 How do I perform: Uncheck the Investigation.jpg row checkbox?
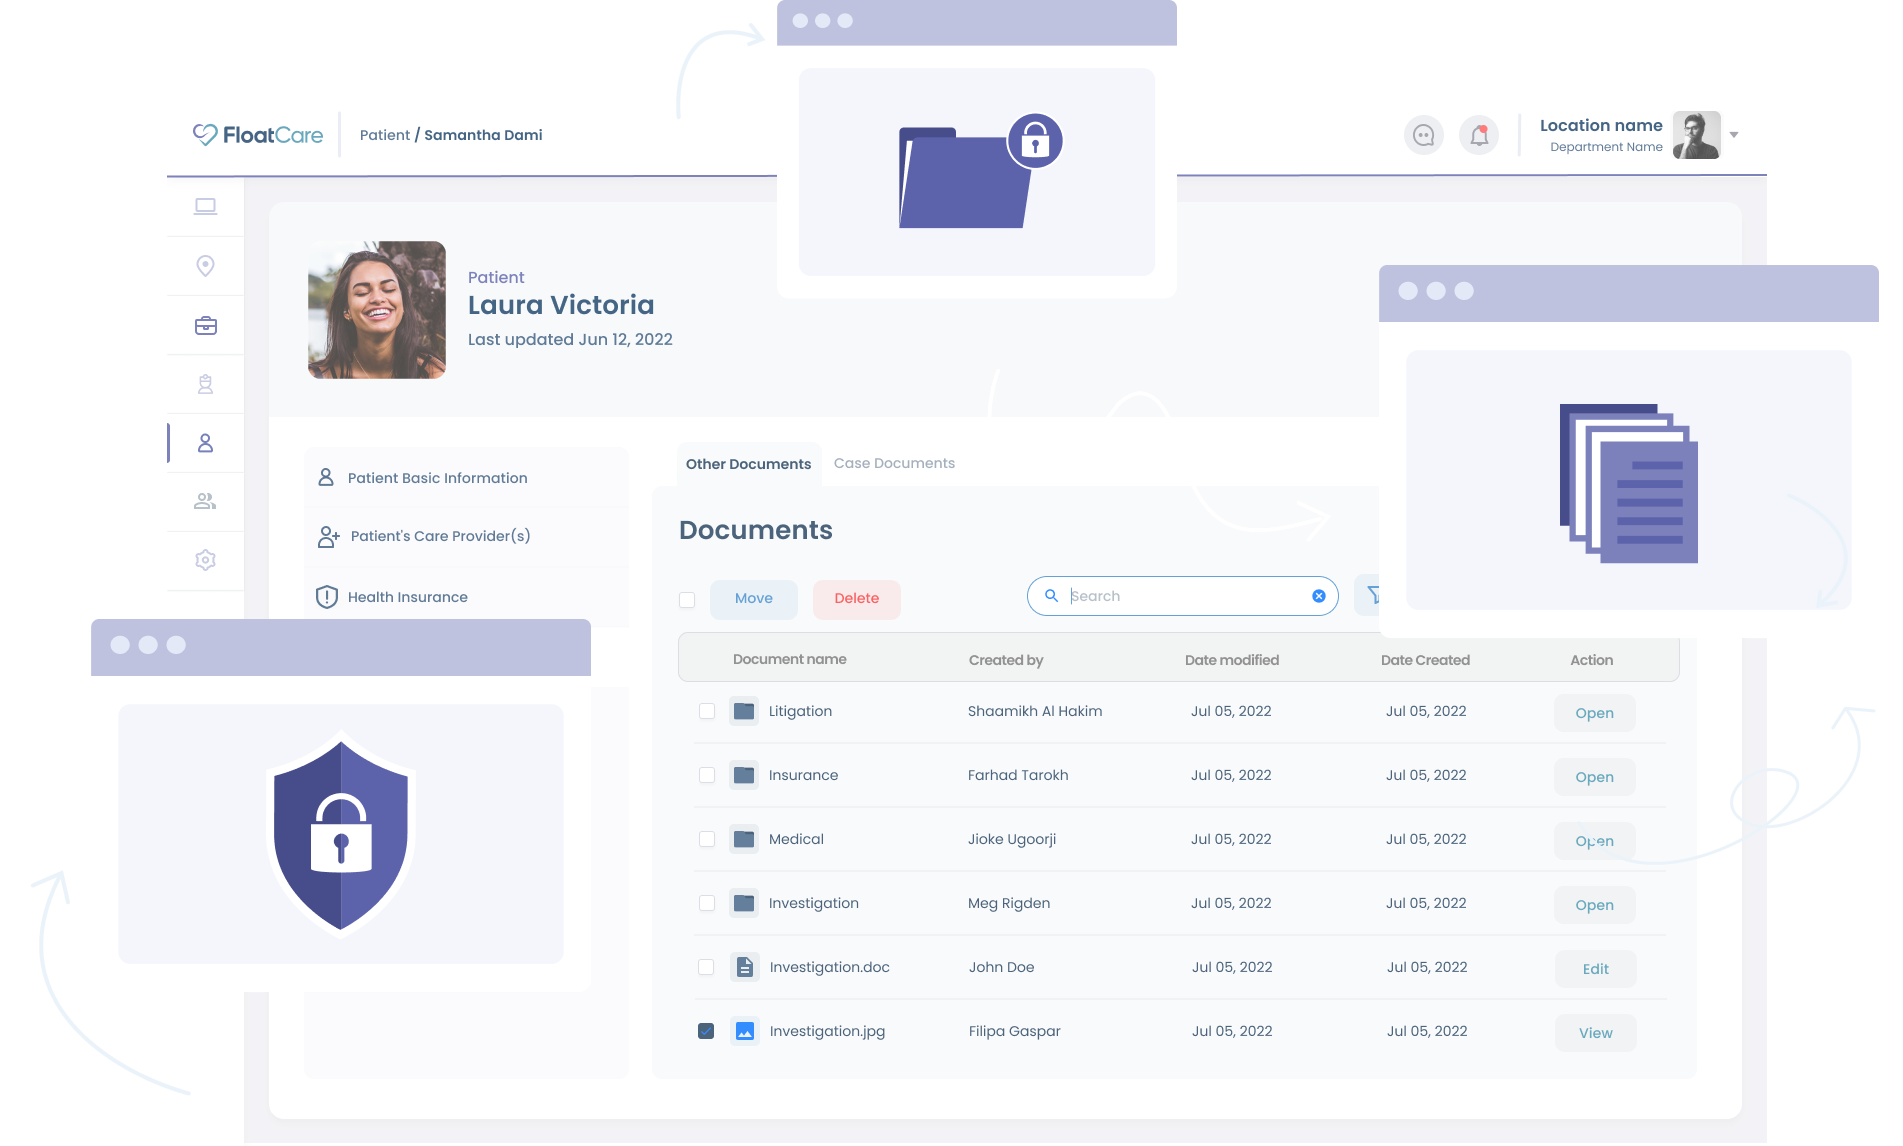point(706,1031)
